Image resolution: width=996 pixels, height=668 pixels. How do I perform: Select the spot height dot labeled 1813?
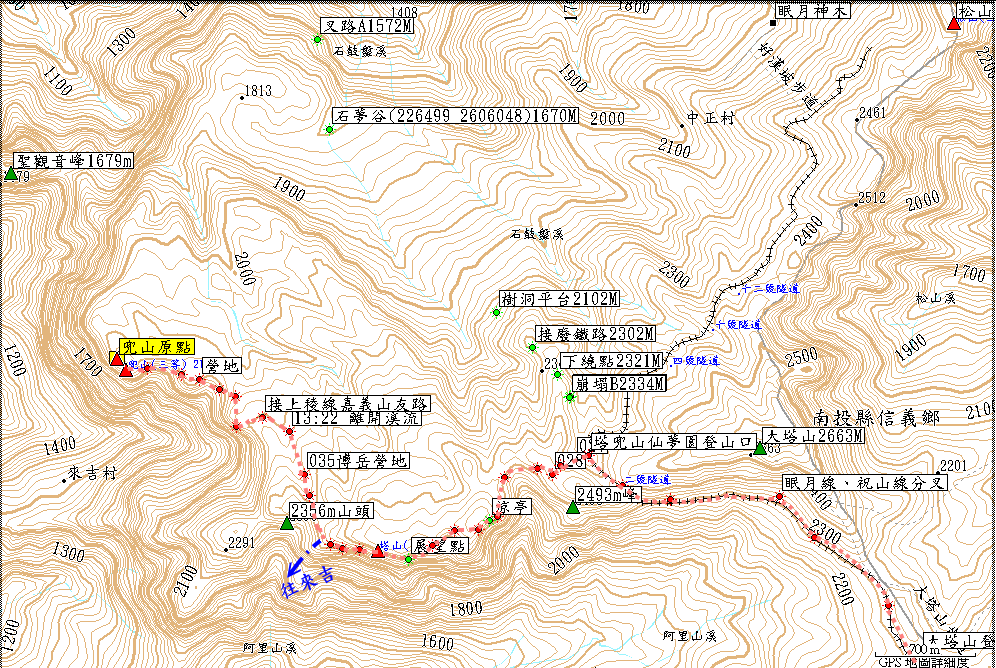242,98
